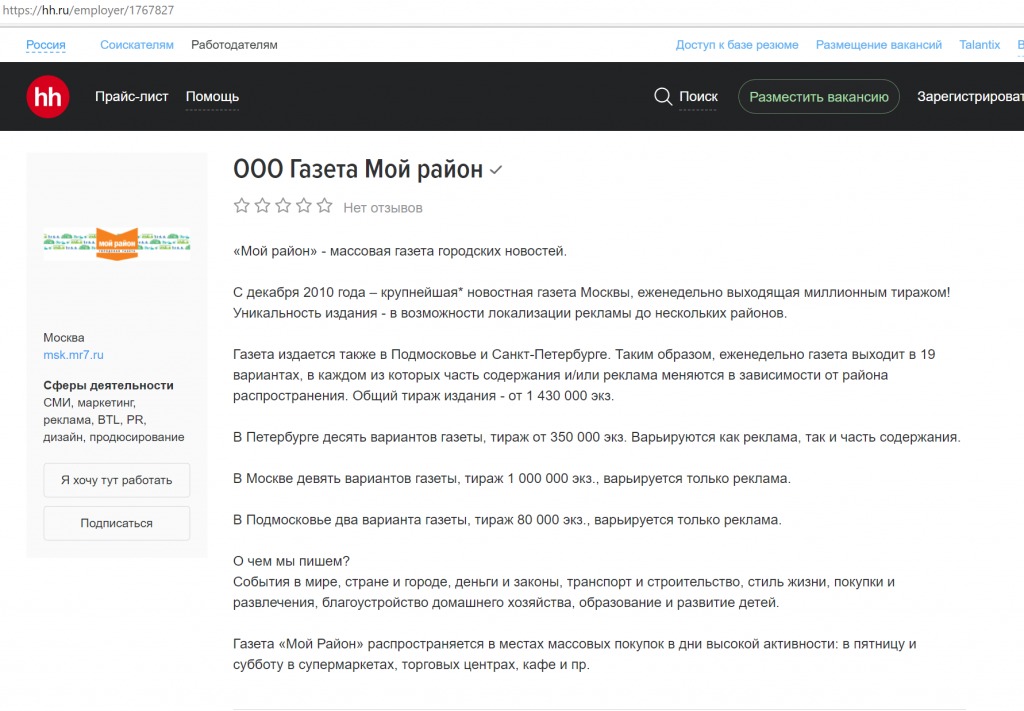Click the verified checkmark beside company name
The width and height of the screenshot is (1024, 711).
point(496,170)
